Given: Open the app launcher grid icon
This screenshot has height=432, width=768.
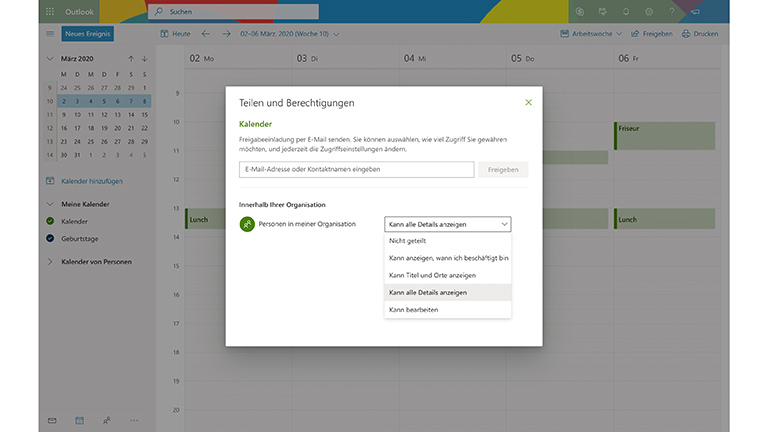Looking at the screenshot, I should 50,11.
